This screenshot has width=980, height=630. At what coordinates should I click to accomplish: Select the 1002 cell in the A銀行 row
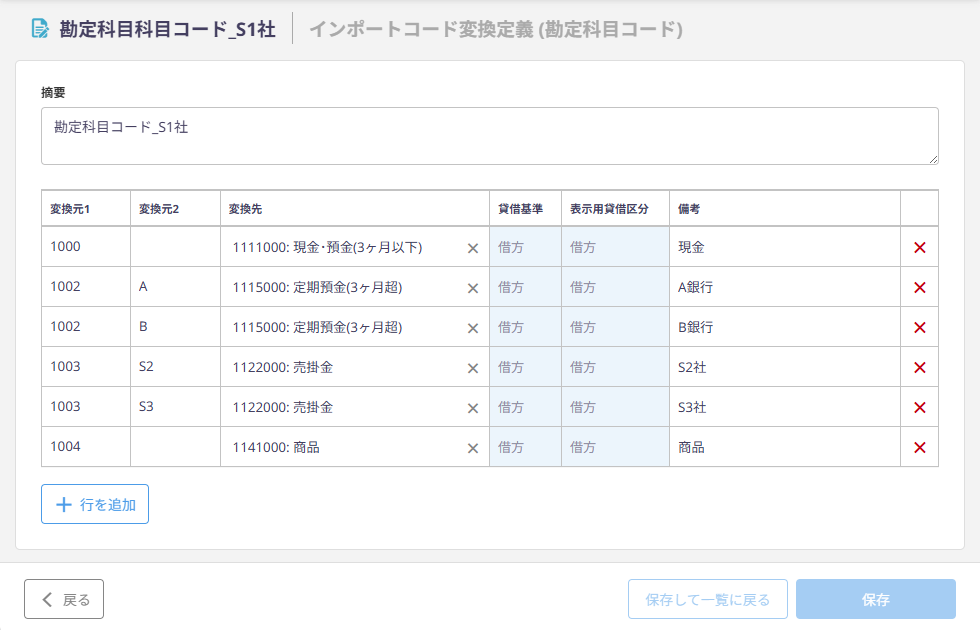(86, 287)
